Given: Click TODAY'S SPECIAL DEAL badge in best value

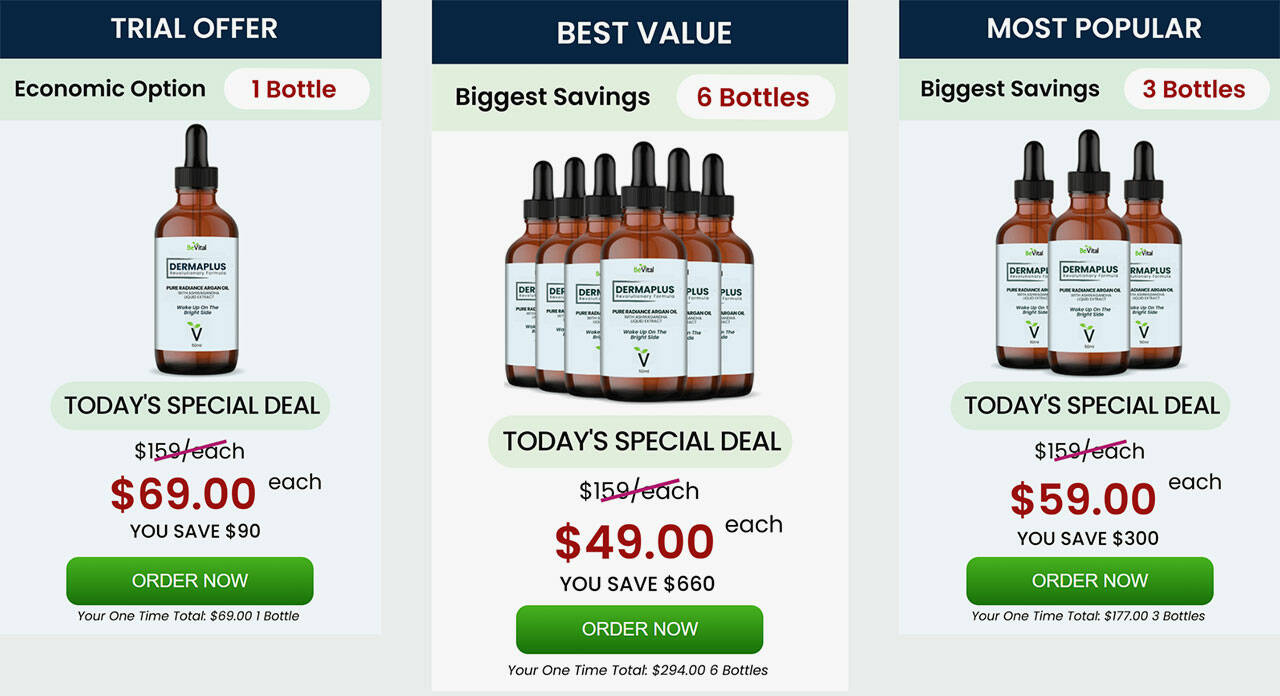Looking at the screenshot, I should pos(640,442).
